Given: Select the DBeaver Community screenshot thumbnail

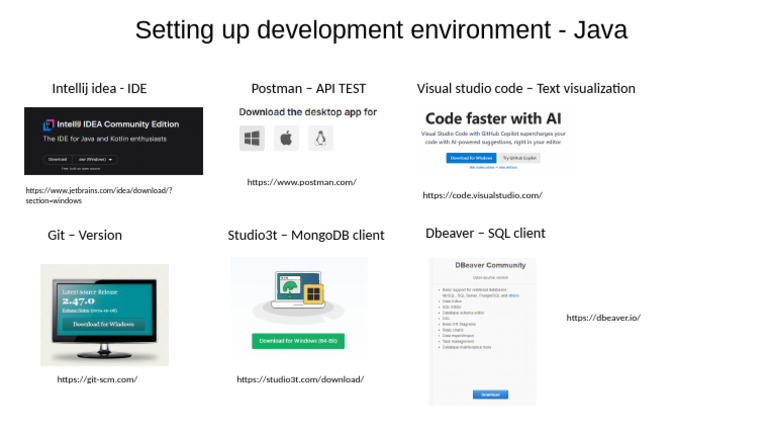Looking at the screenshot, I should coord(482,332).
